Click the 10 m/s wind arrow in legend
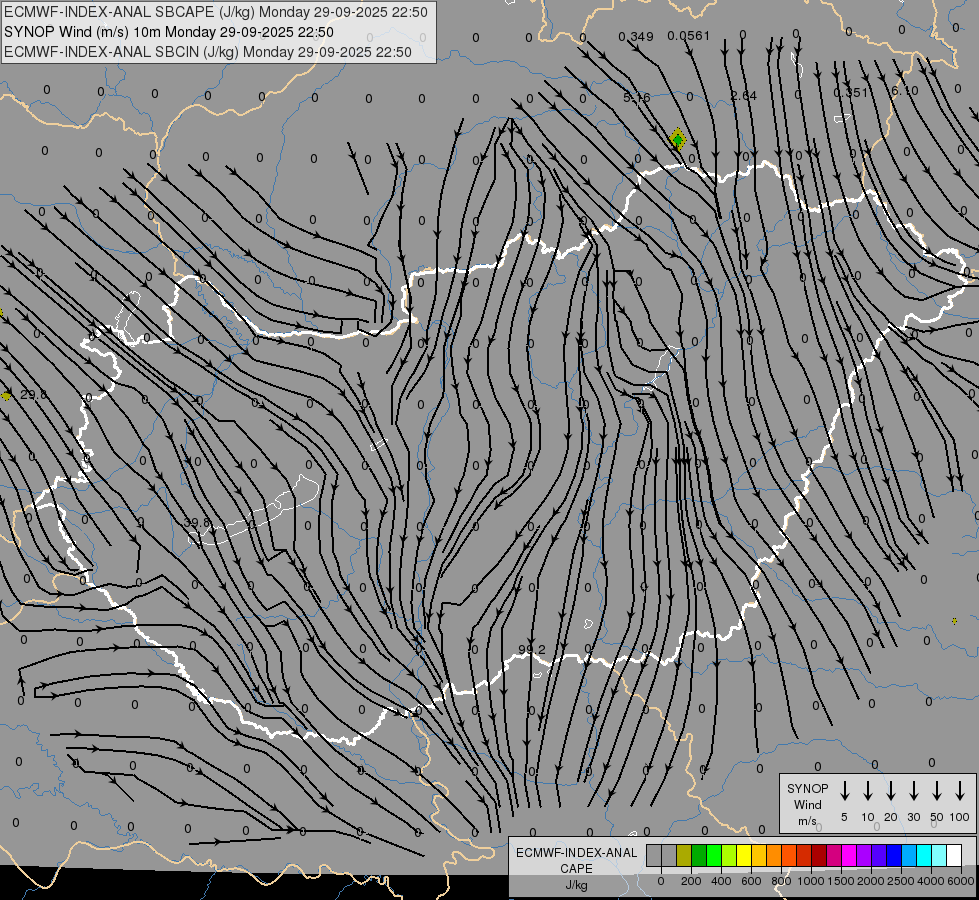This screenshot has height=900, width=979. pos(867,791)
